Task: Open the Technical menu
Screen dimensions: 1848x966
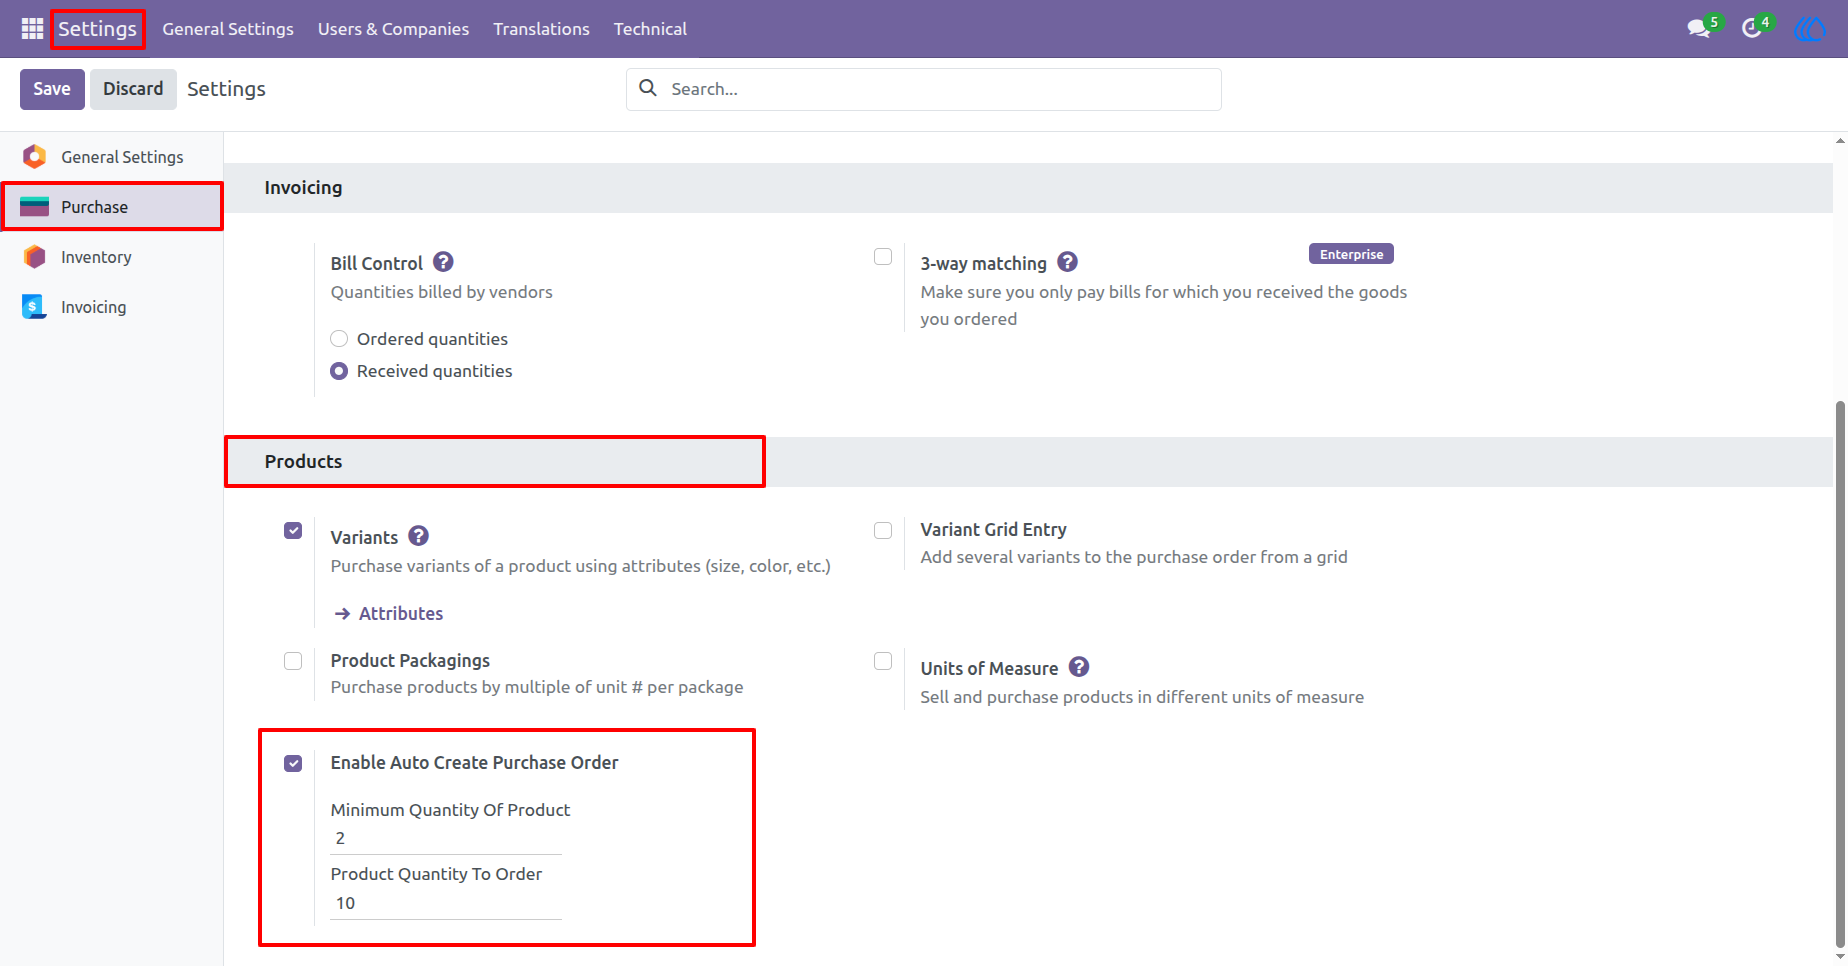Action: click(x=650, y=29)
